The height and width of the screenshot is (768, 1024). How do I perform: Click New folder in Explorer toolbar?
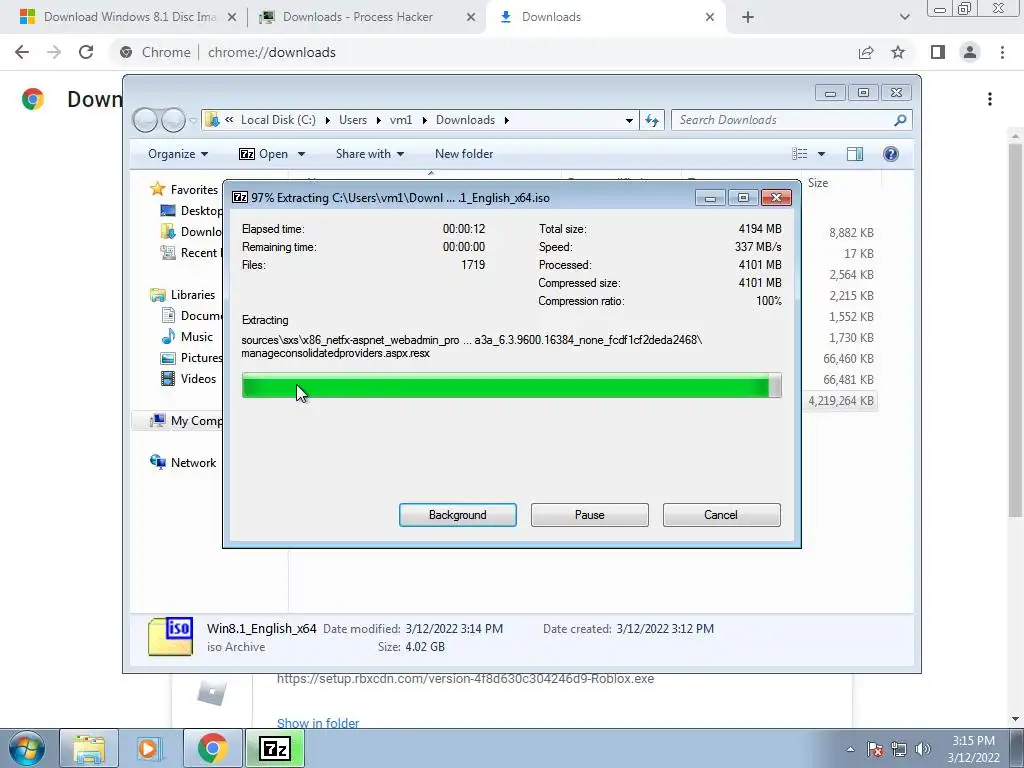tap(464, 154)
